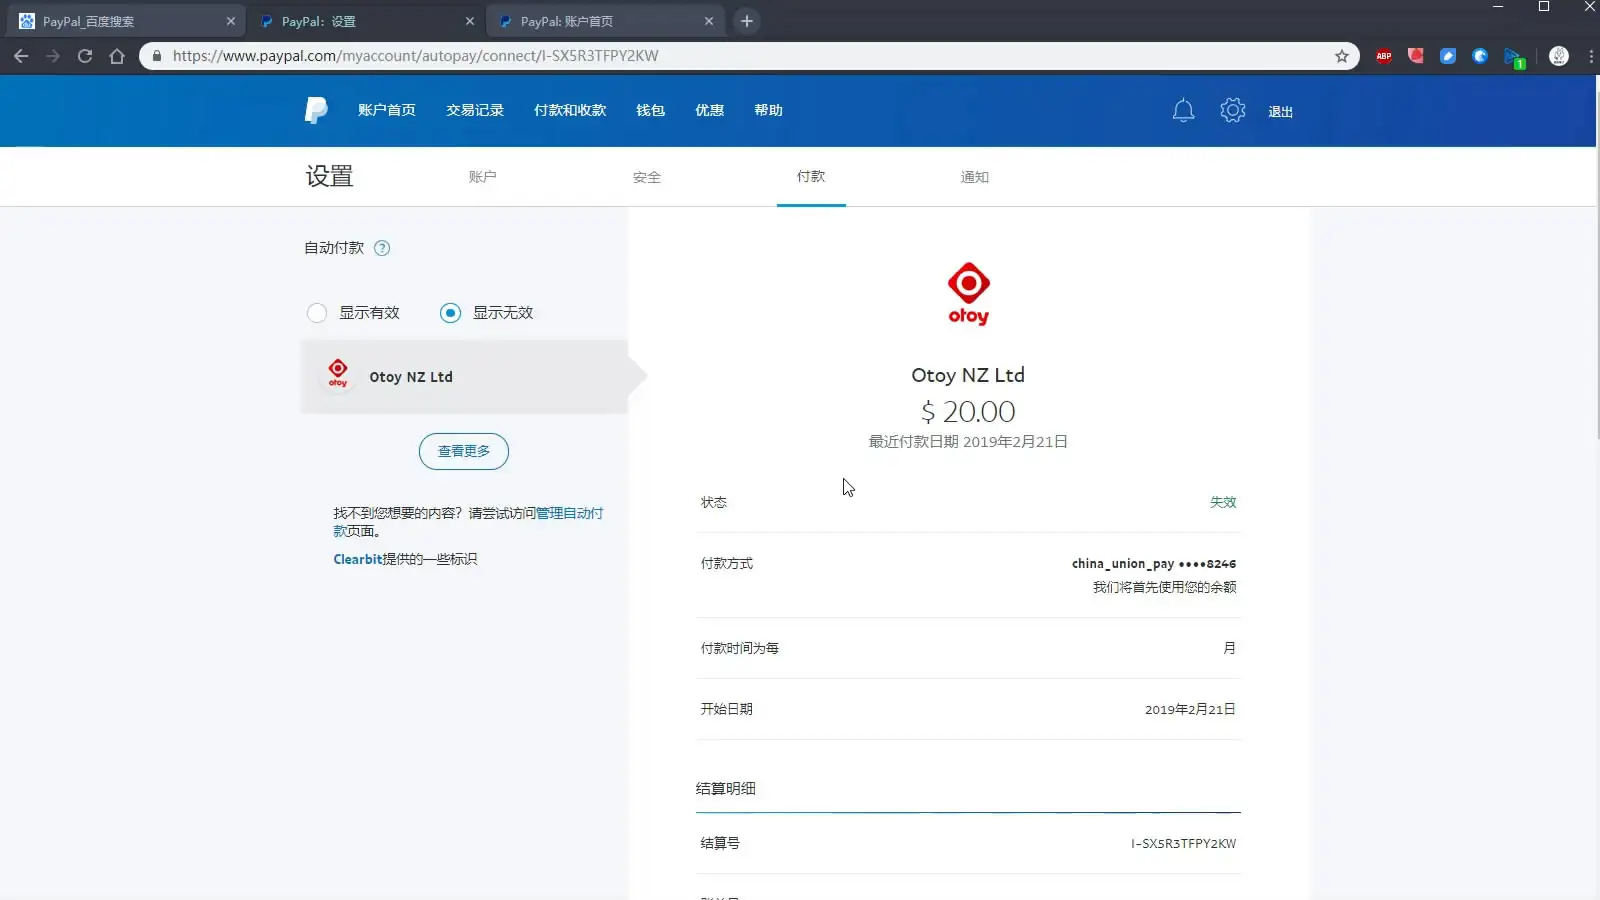
Task: View site info via the padlock icon
Action: click(157, 56)
